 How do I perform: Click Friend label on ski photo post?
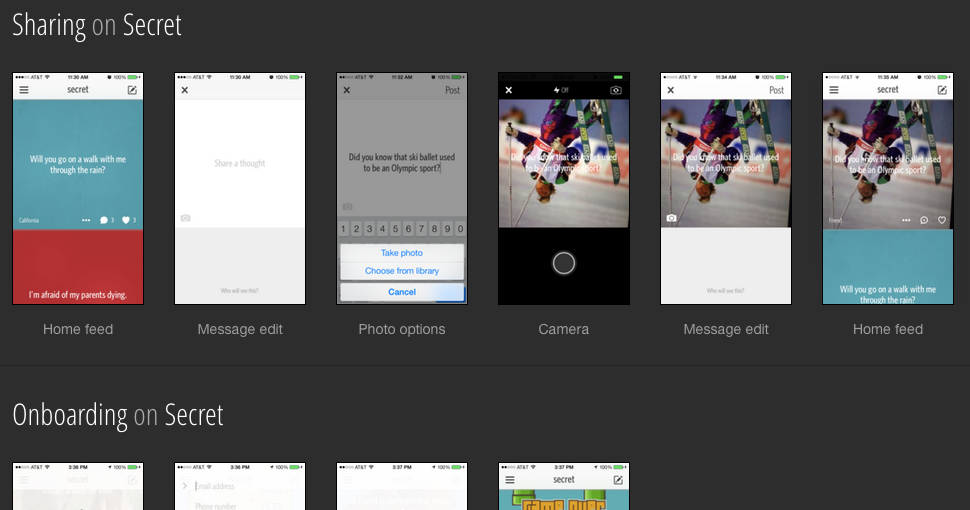pos(835,220)
